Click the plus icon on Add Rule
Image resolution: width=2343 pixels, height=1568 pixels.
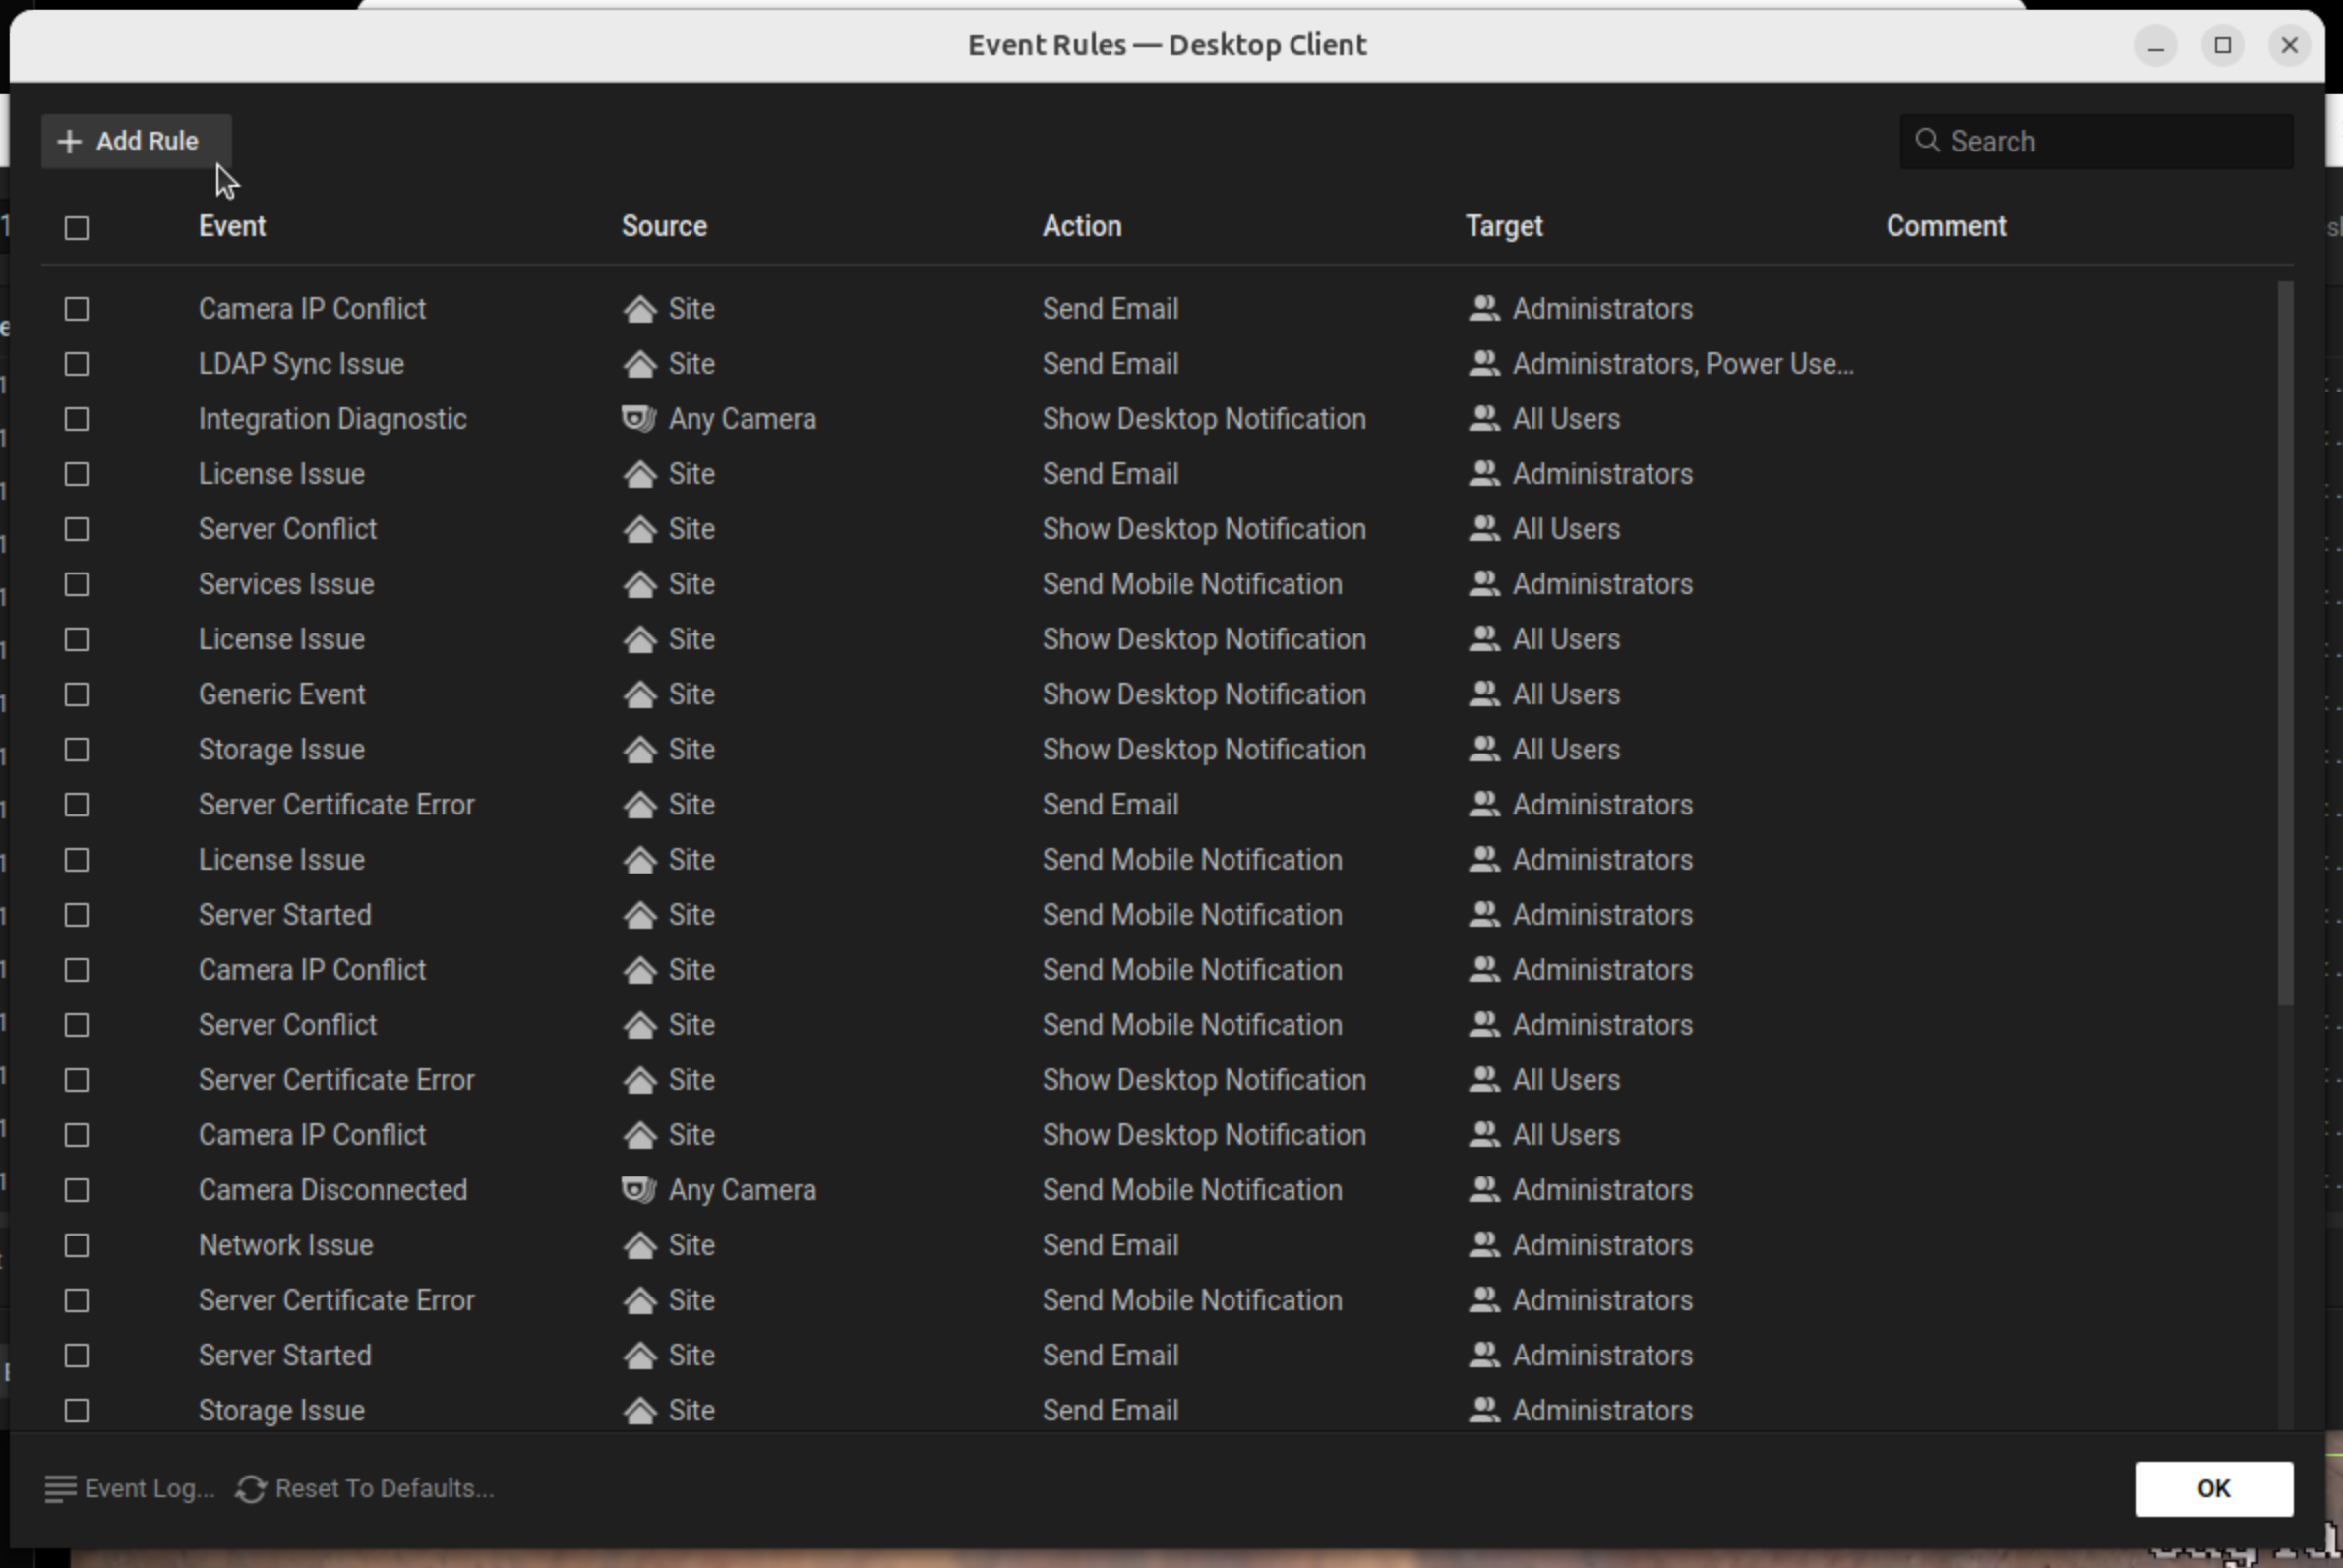[x=69, y=141]
